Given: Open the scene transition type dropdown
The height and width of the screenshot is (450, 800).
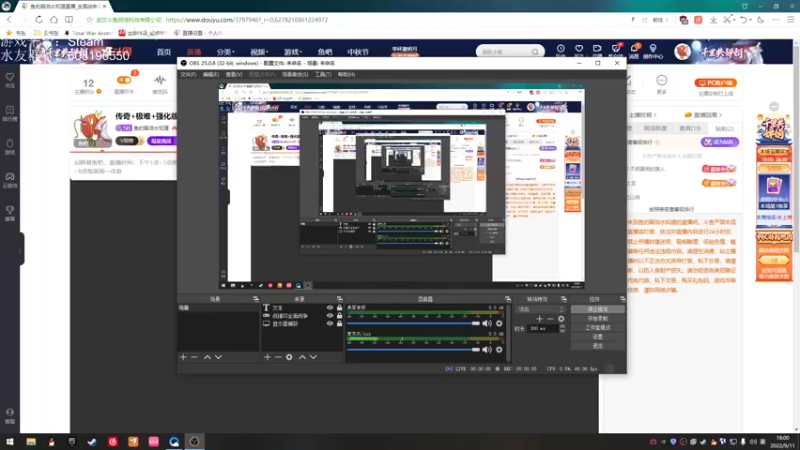Looking at the screenshot, I should point(541,309).
